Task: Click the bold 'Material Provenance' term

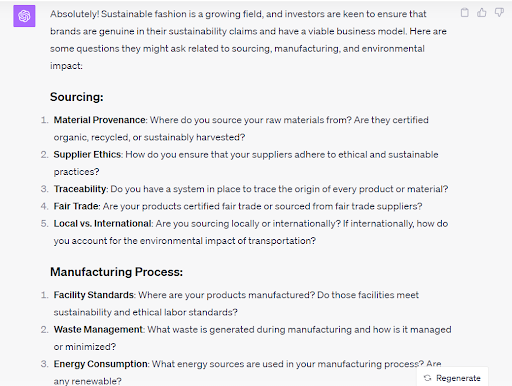Action: coord(100,120)
